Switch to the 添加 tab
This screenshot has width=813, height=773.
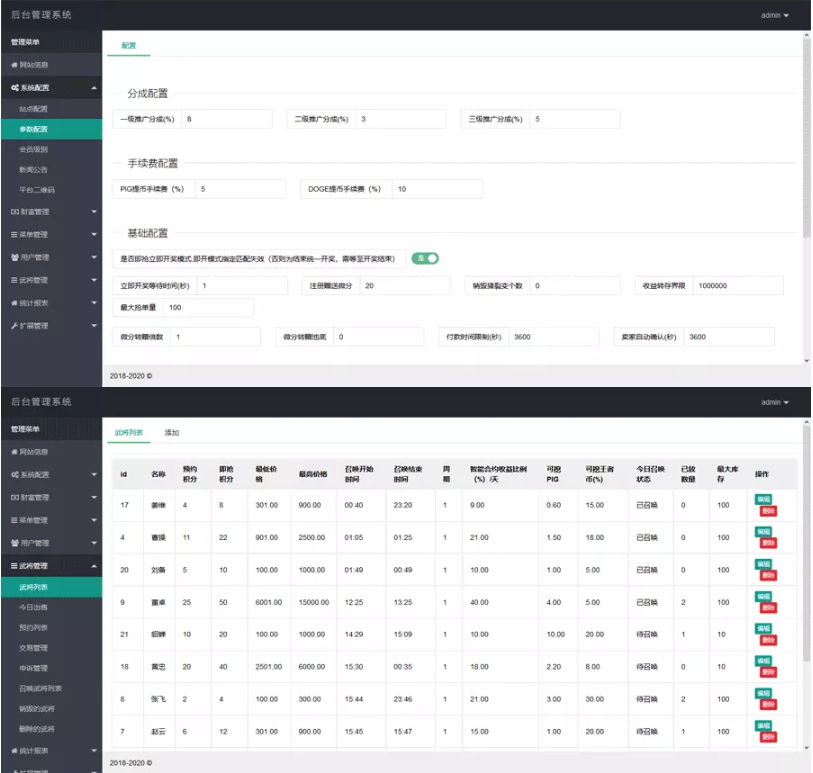[x=172, y=433]
